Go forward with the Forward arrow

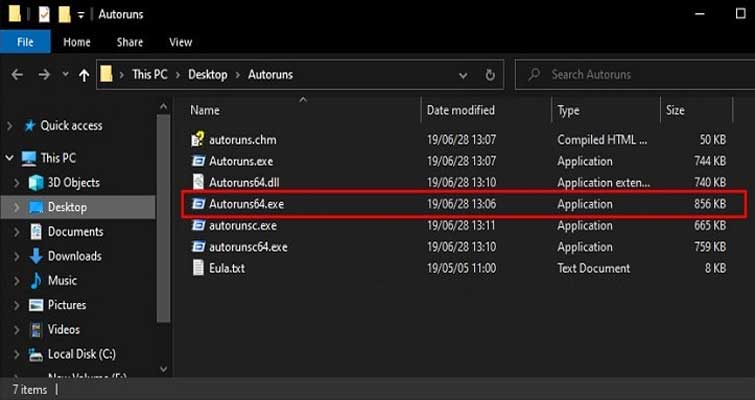point(44,75)
